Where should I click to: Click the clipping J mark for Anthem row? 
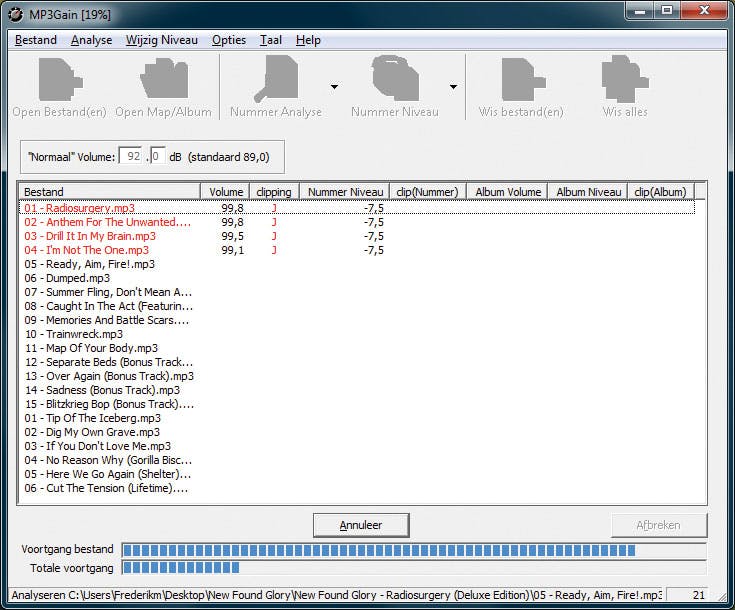pos(274,222)
